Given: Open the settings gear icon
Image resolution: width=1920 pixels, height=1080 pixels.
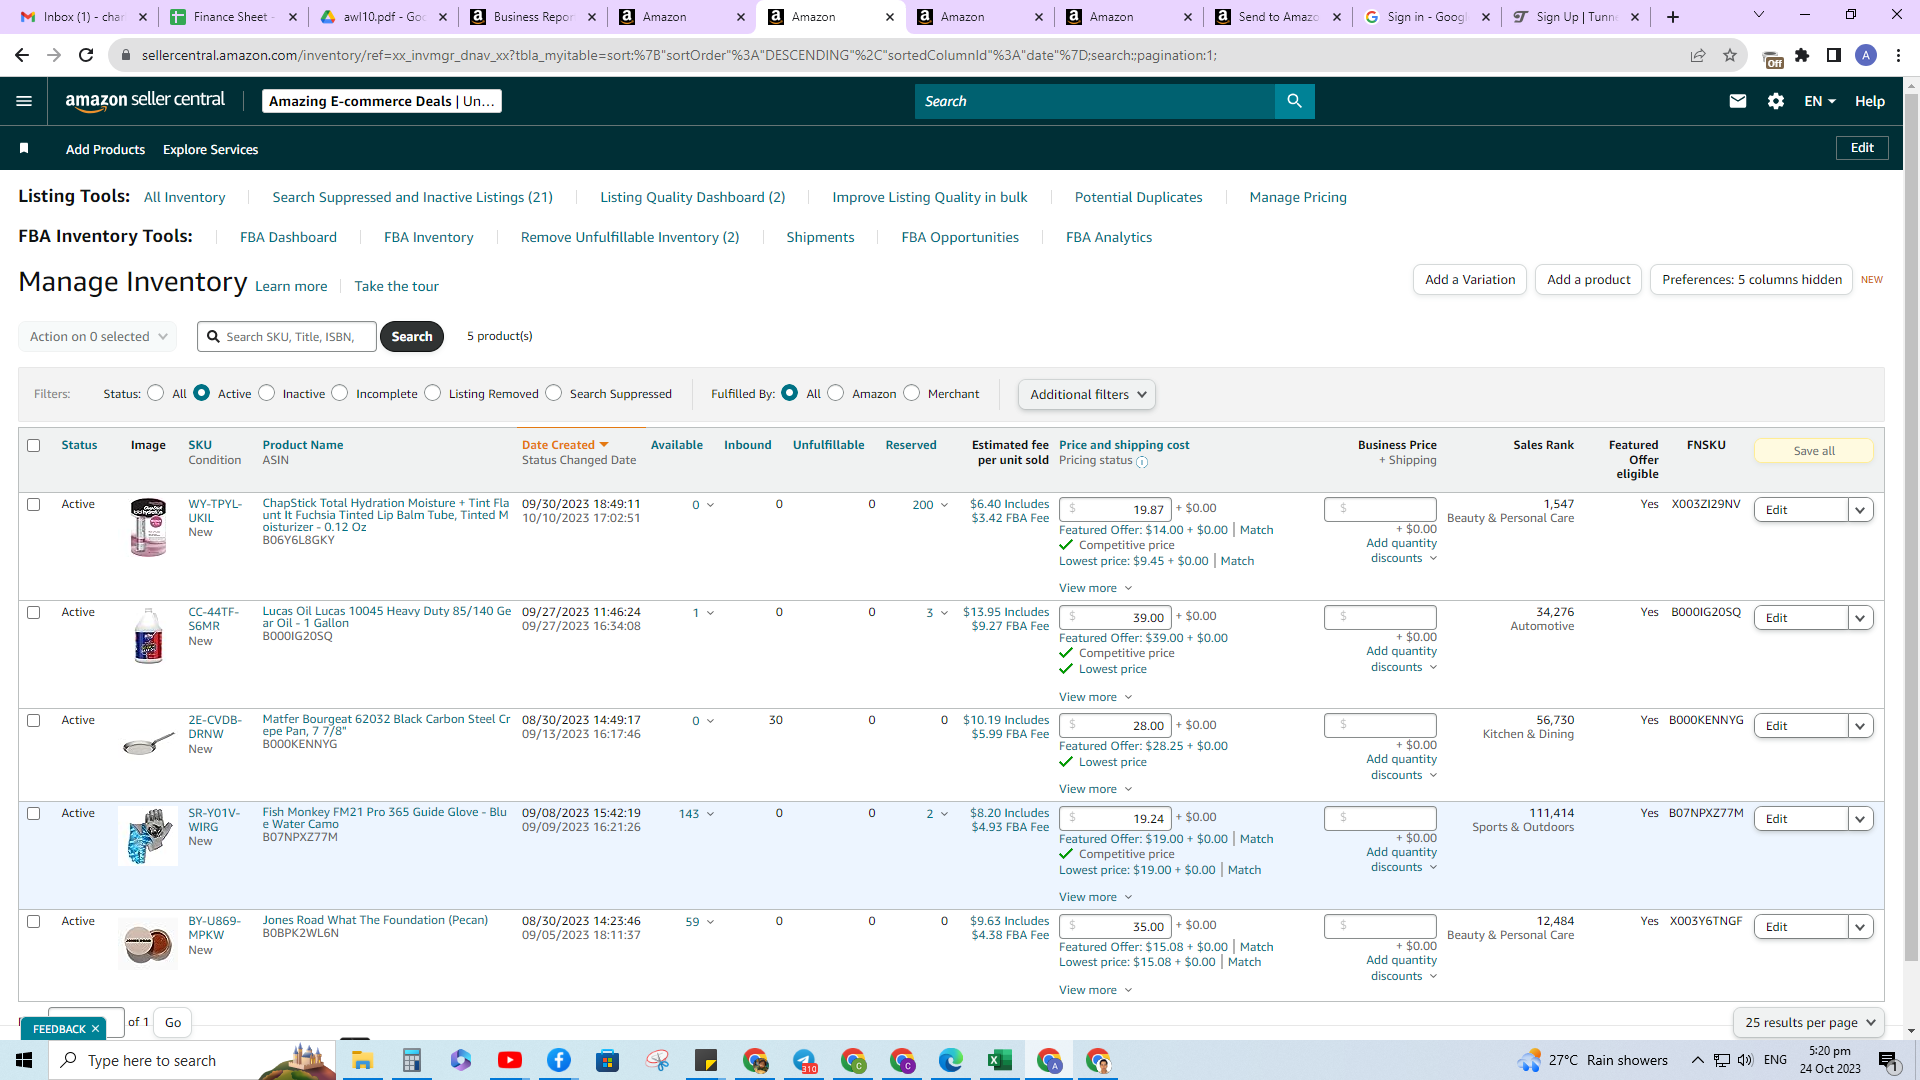Looking at the screenshot, I should [x=1775, y=101].
